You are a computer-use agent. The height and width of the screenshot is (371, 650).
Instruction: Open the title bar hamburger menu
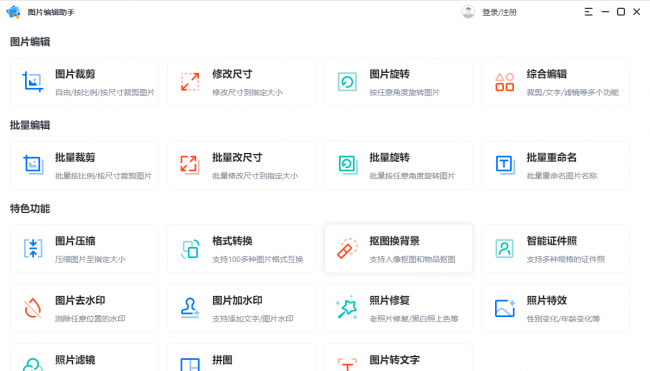pos(588,12)
